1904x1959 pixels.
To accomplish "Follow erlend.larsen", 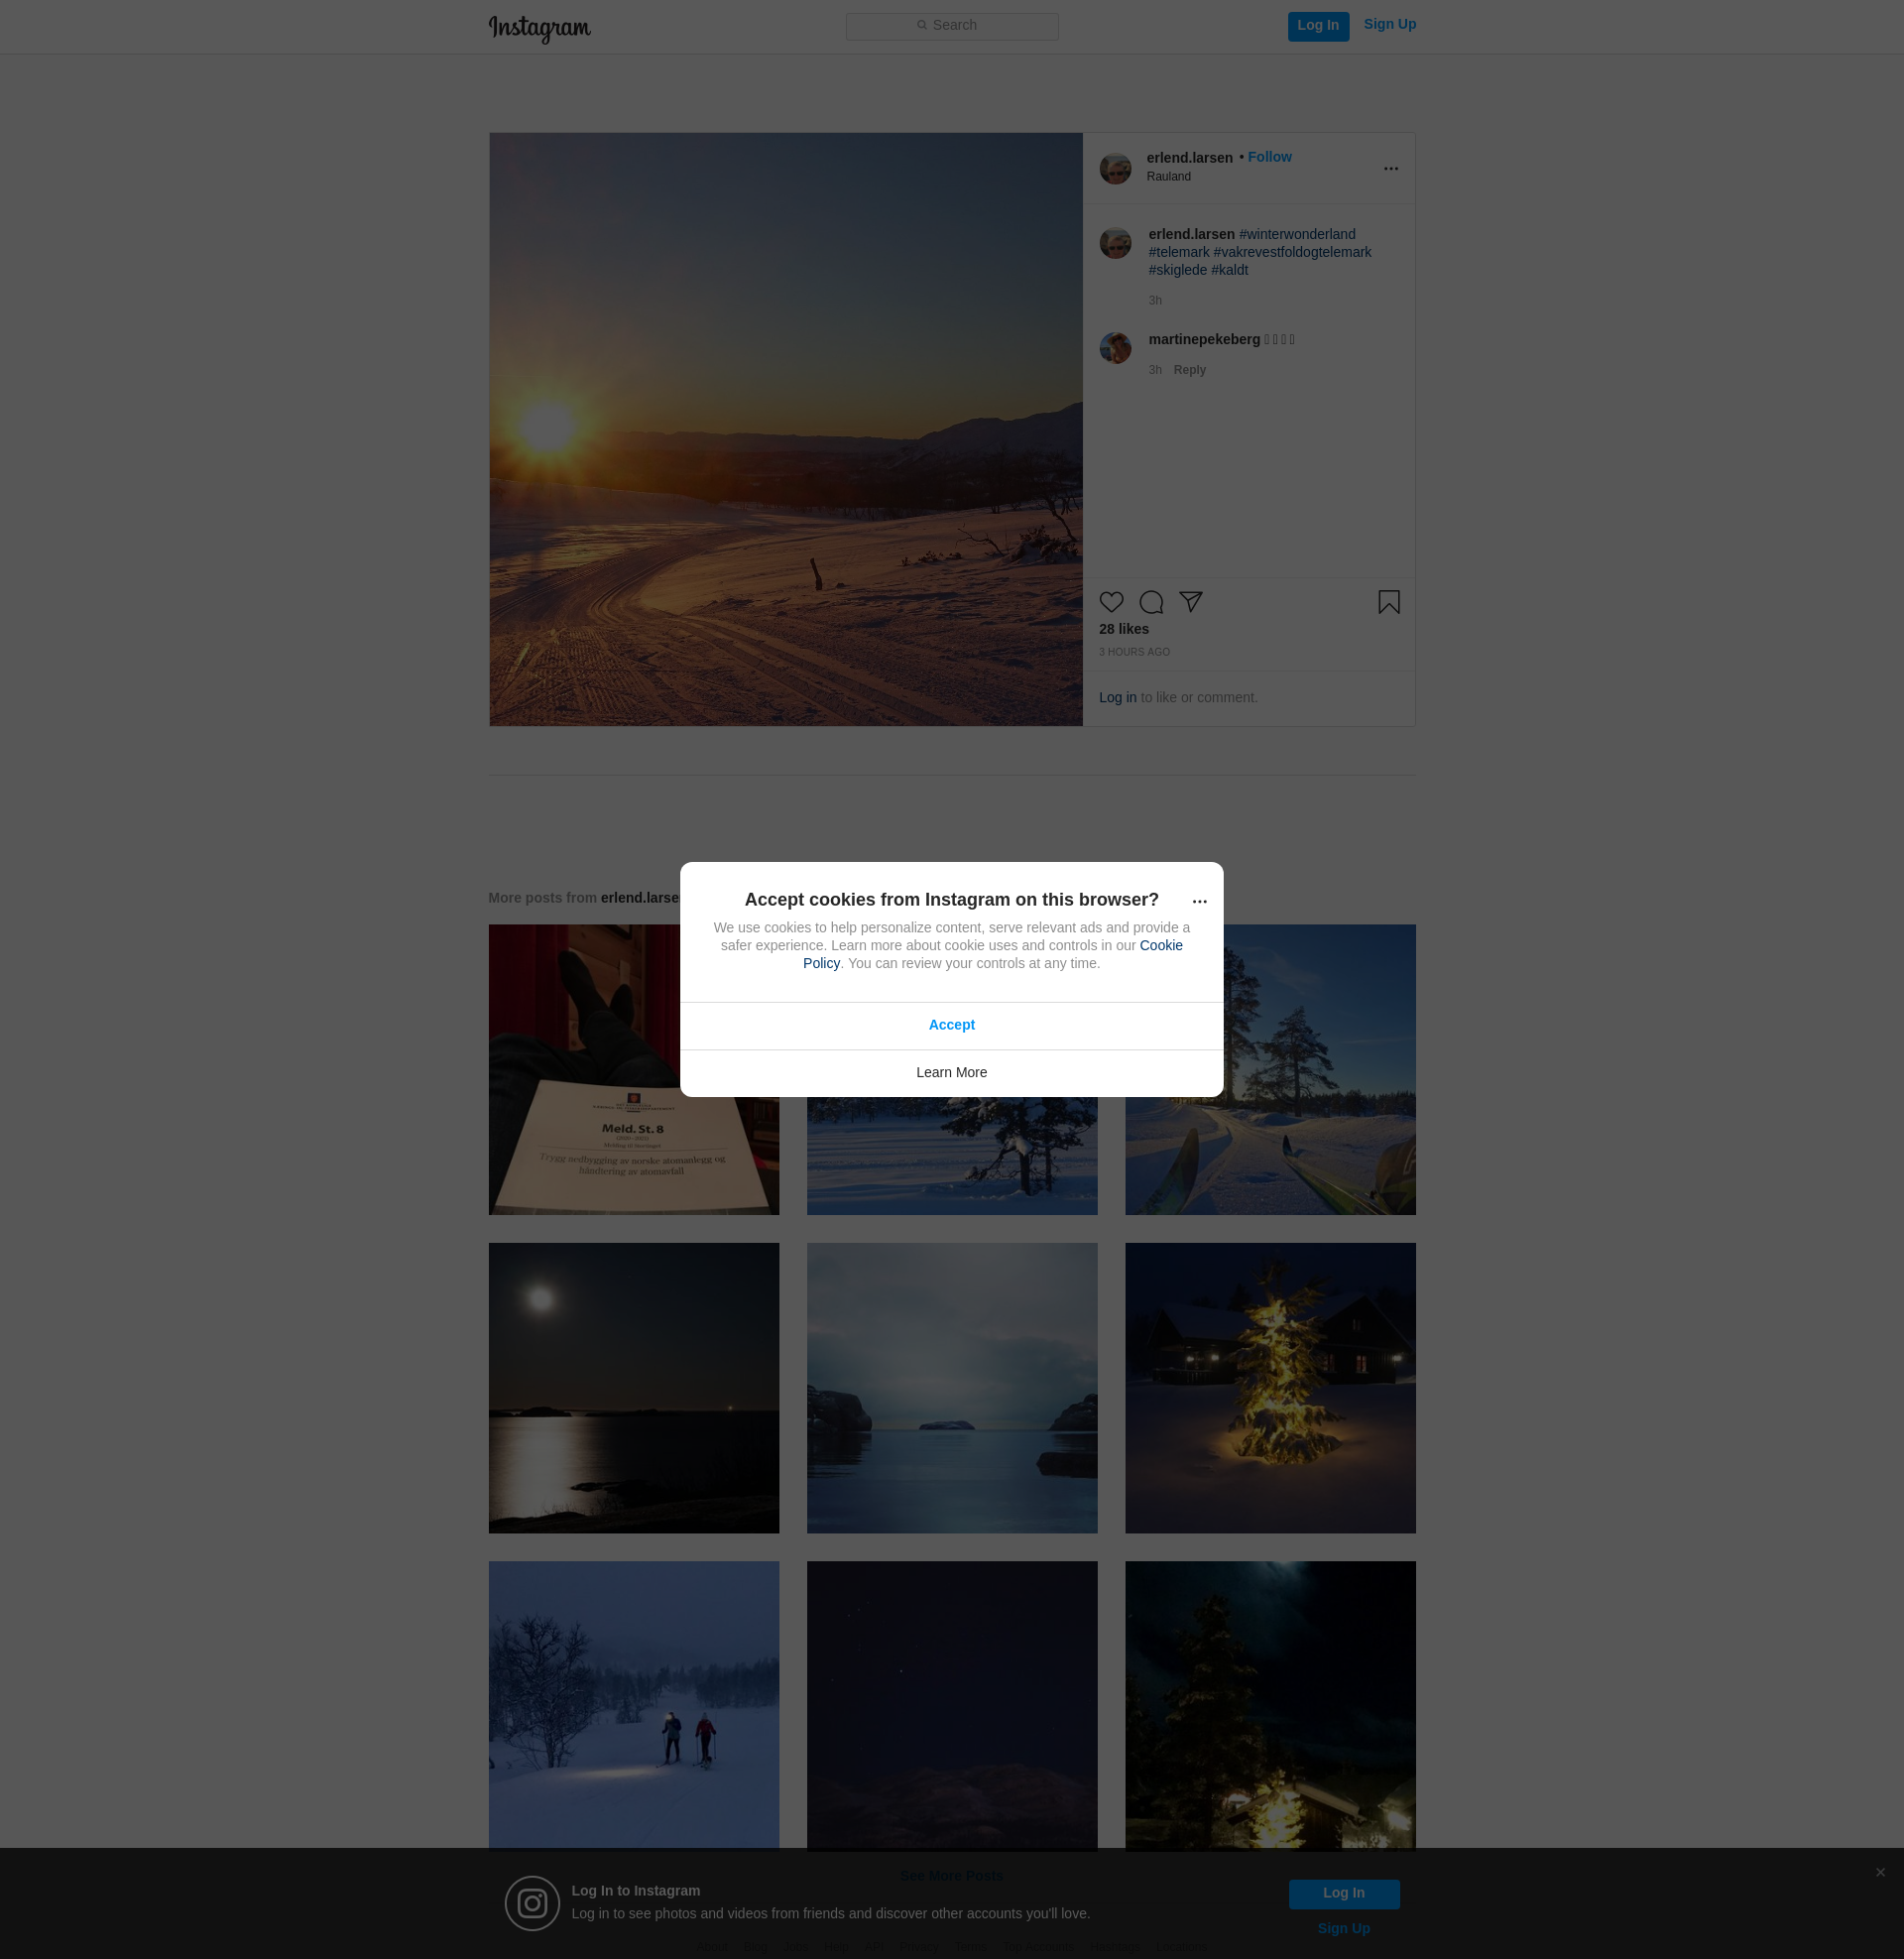I will [1269, 157].
